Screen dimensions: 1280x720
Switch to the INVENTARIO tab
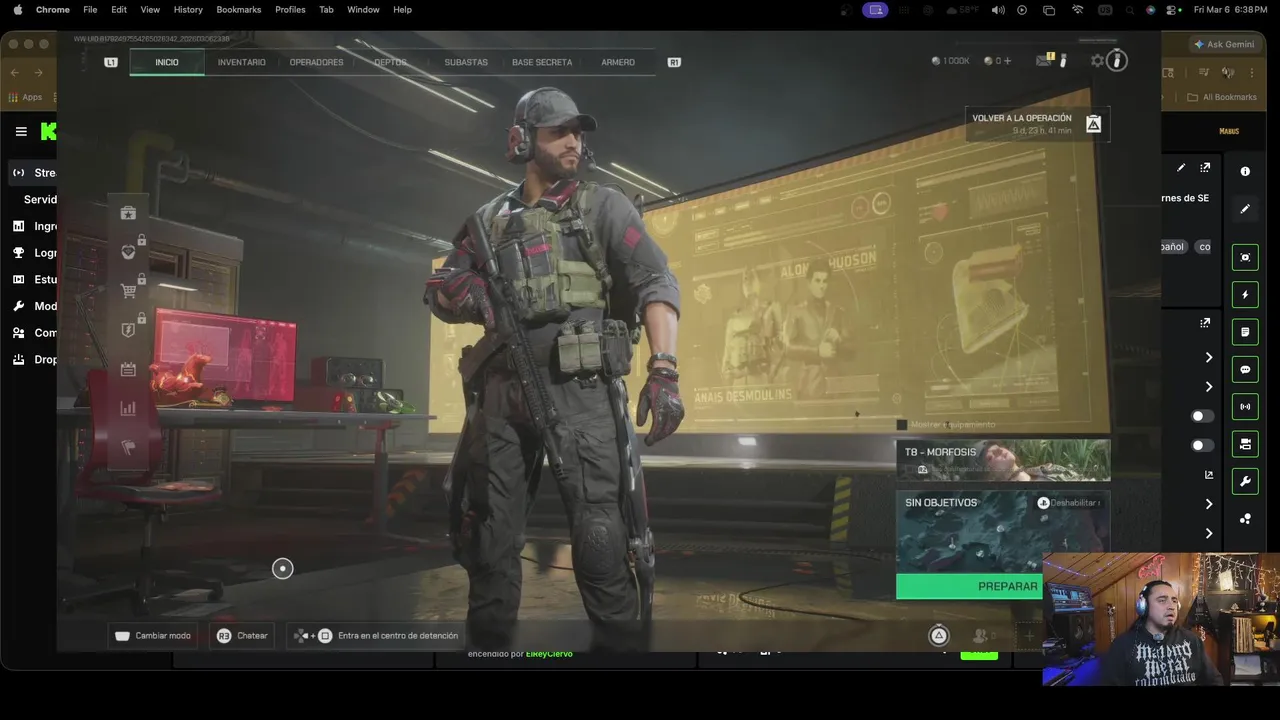coord(242,62)
